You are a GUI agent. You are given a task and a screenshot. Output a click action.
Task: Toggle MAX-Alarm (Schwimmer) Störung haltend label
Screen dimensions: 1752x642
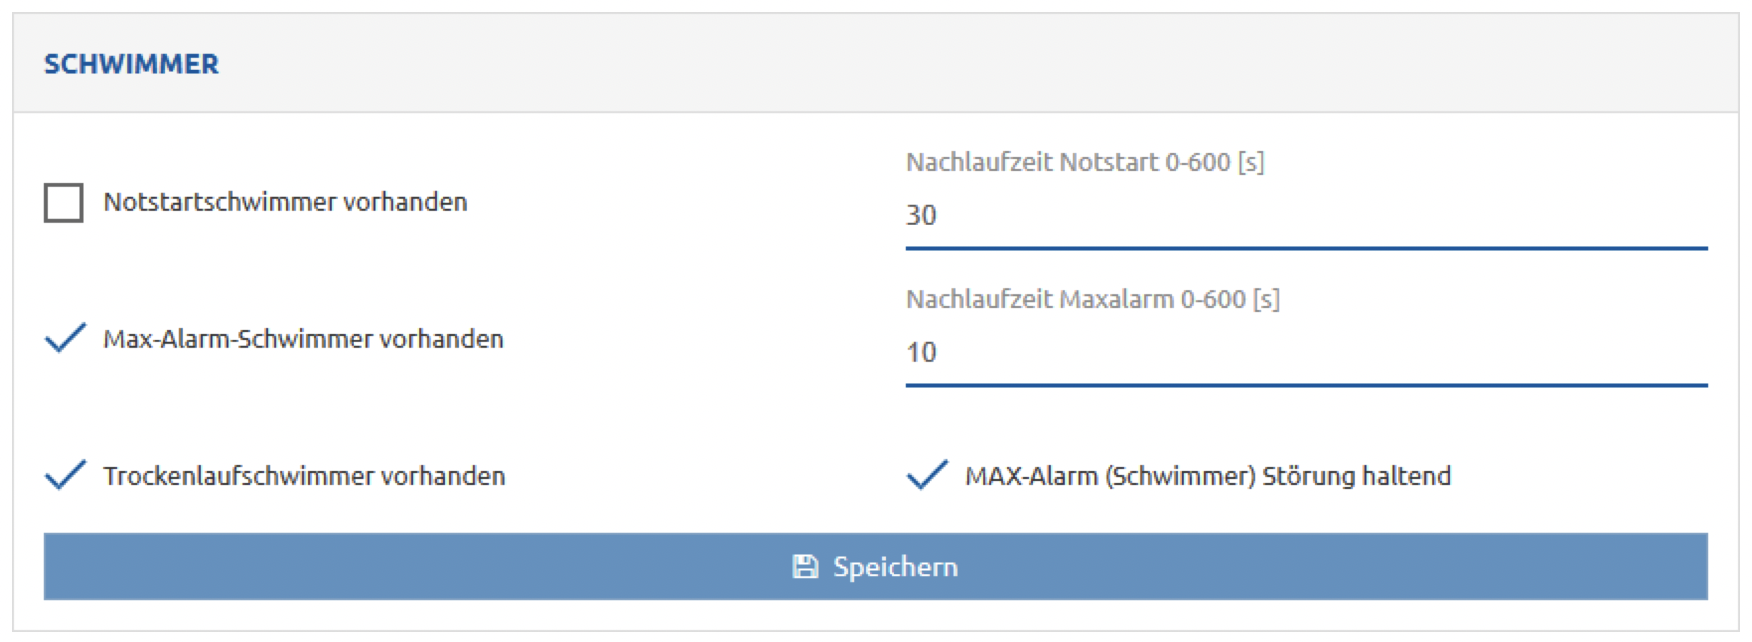pyautogui.click(x=1208, y=476)
